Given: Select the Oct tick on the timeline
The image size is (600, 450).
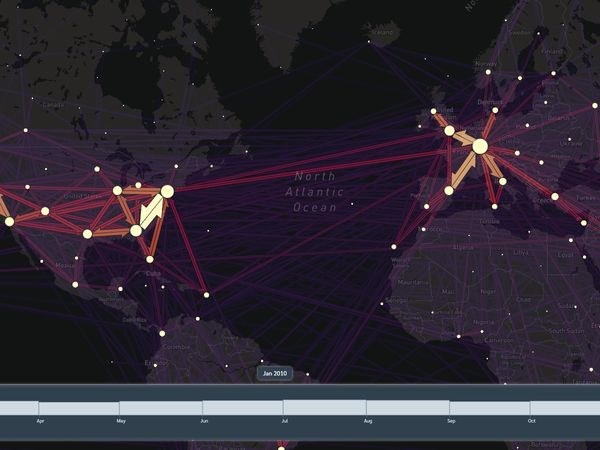Looking at the screenshot, I should coord(531,422).
